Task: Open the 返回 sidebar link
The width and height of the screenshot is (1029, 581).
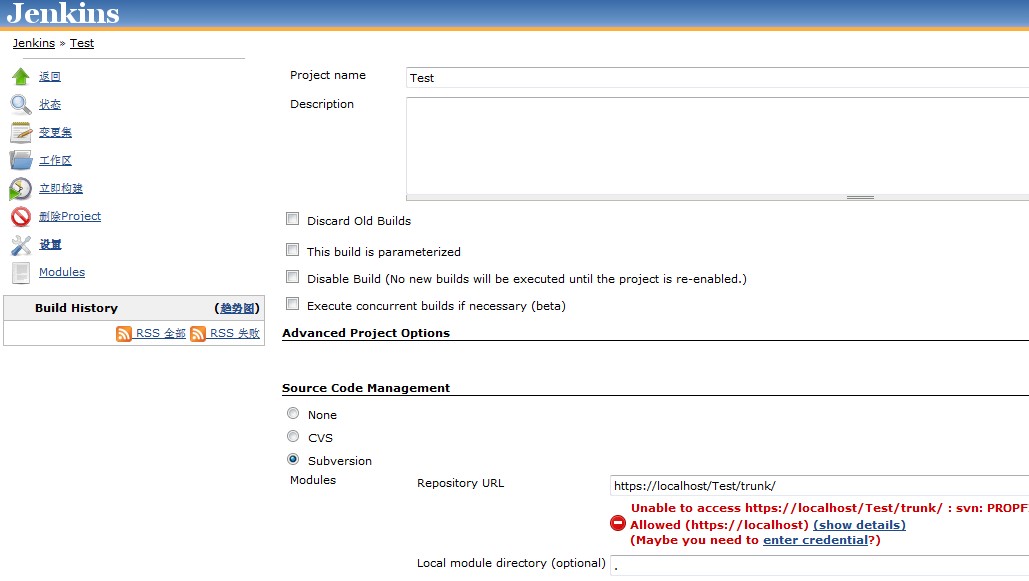Action: (x=50, y=77)
